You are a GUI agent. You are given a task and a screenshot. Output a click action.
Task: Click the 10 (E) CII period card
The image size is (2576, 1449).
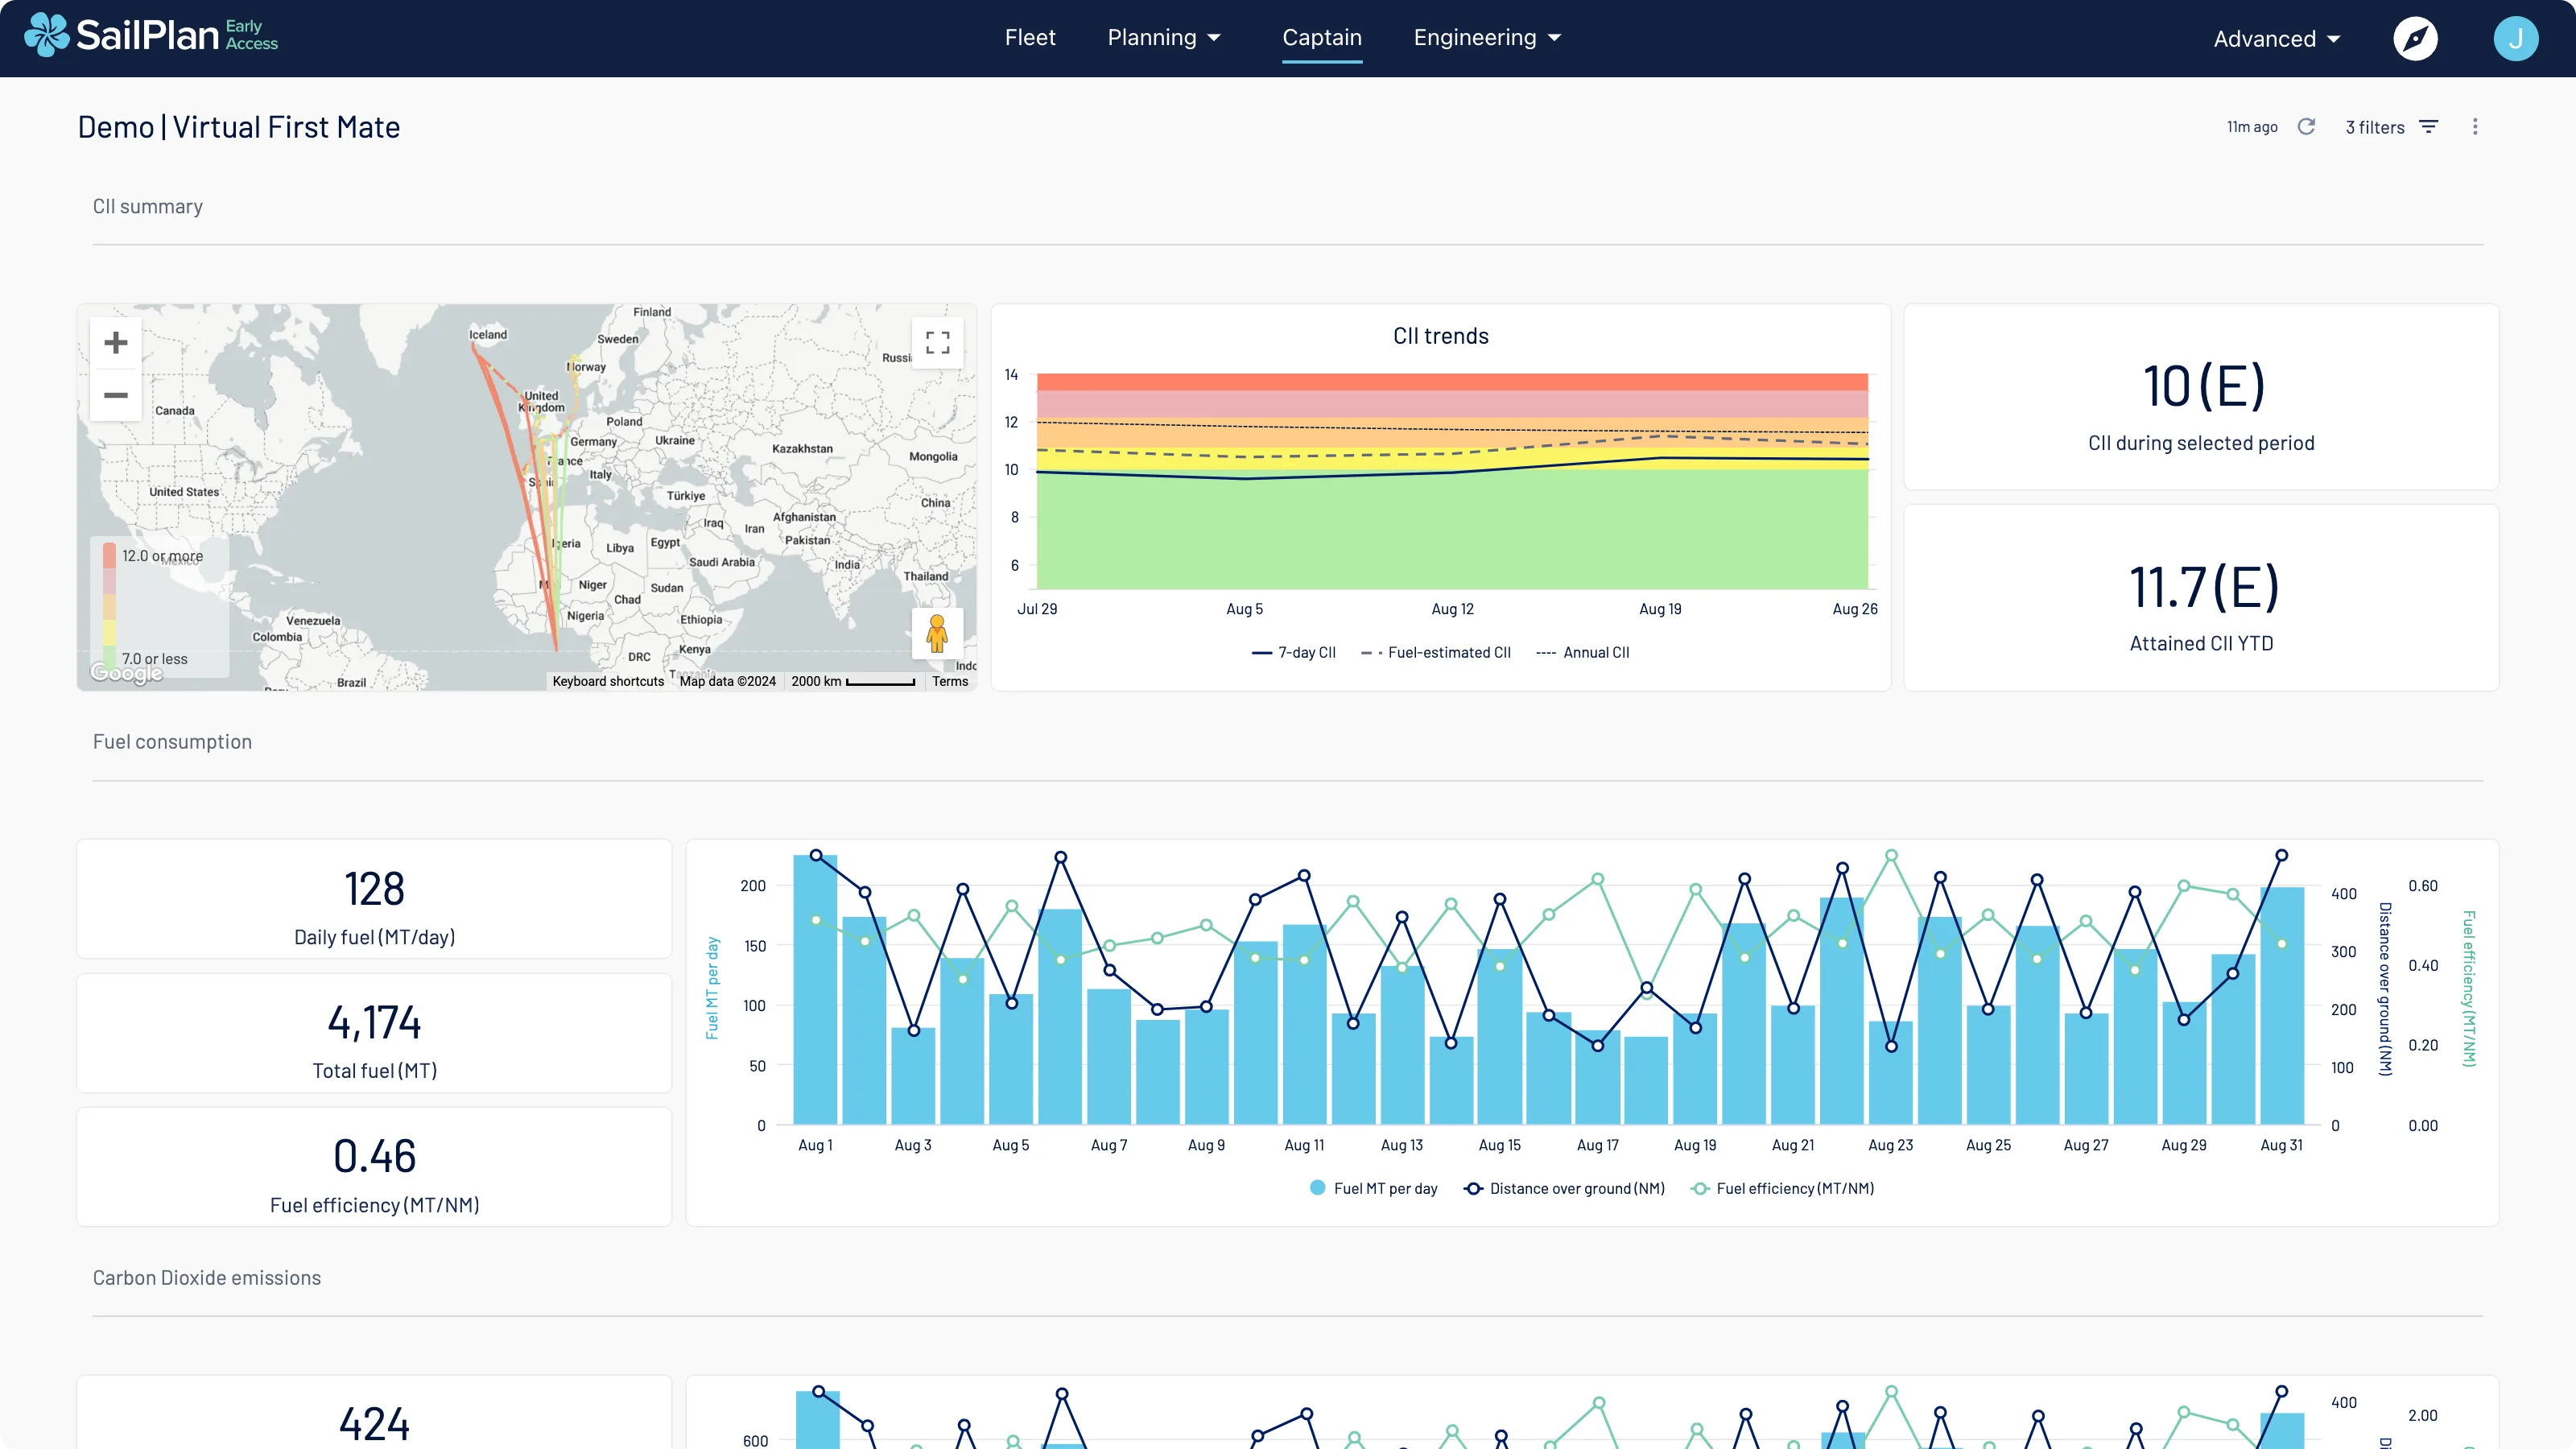[x=2201, y=397]
